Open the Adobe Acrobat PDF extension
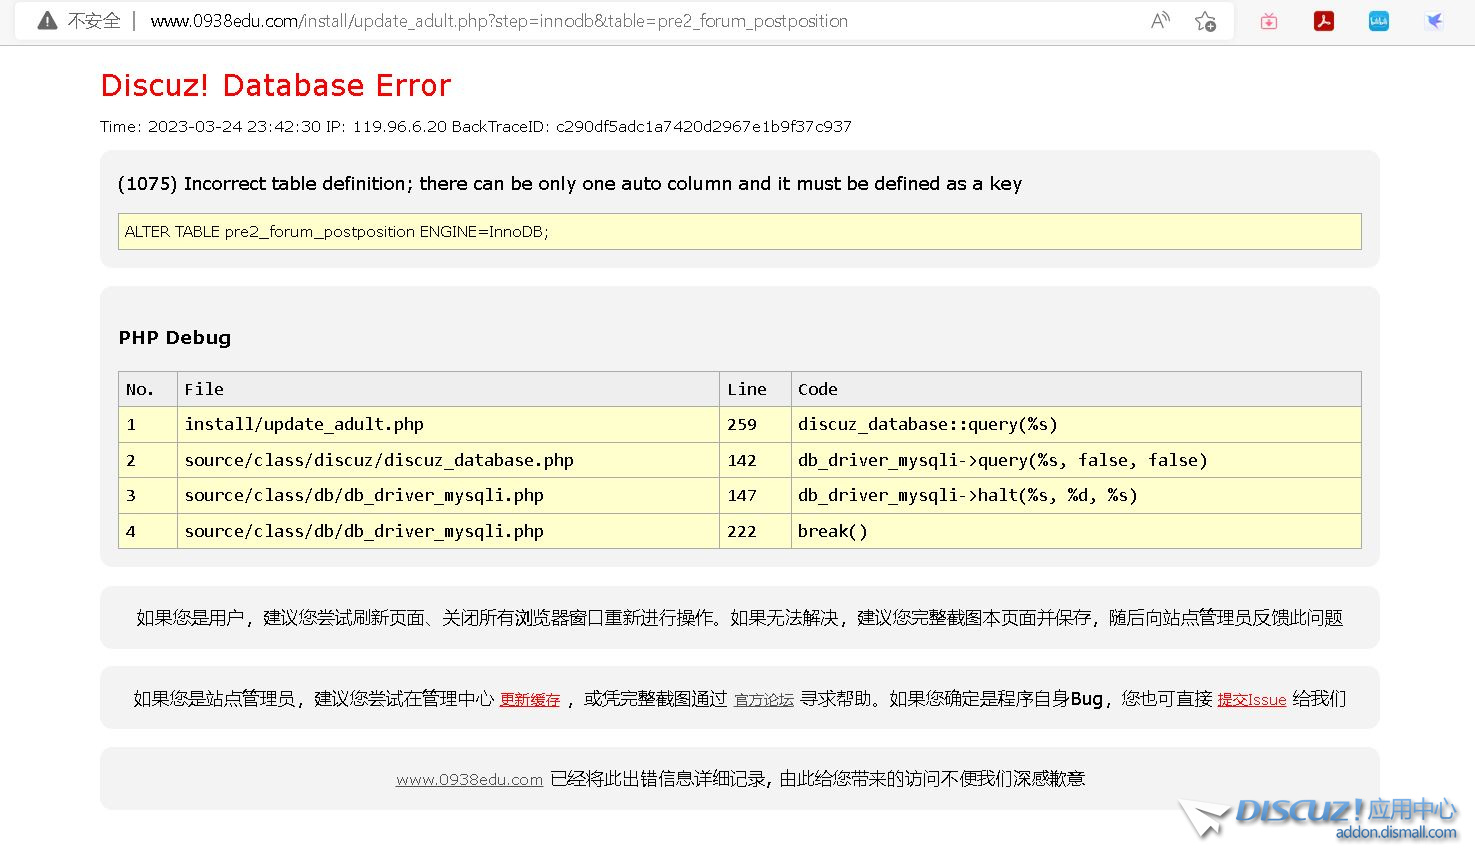Viewport: 1475px width, 858px height. (x=1324, y=21)
